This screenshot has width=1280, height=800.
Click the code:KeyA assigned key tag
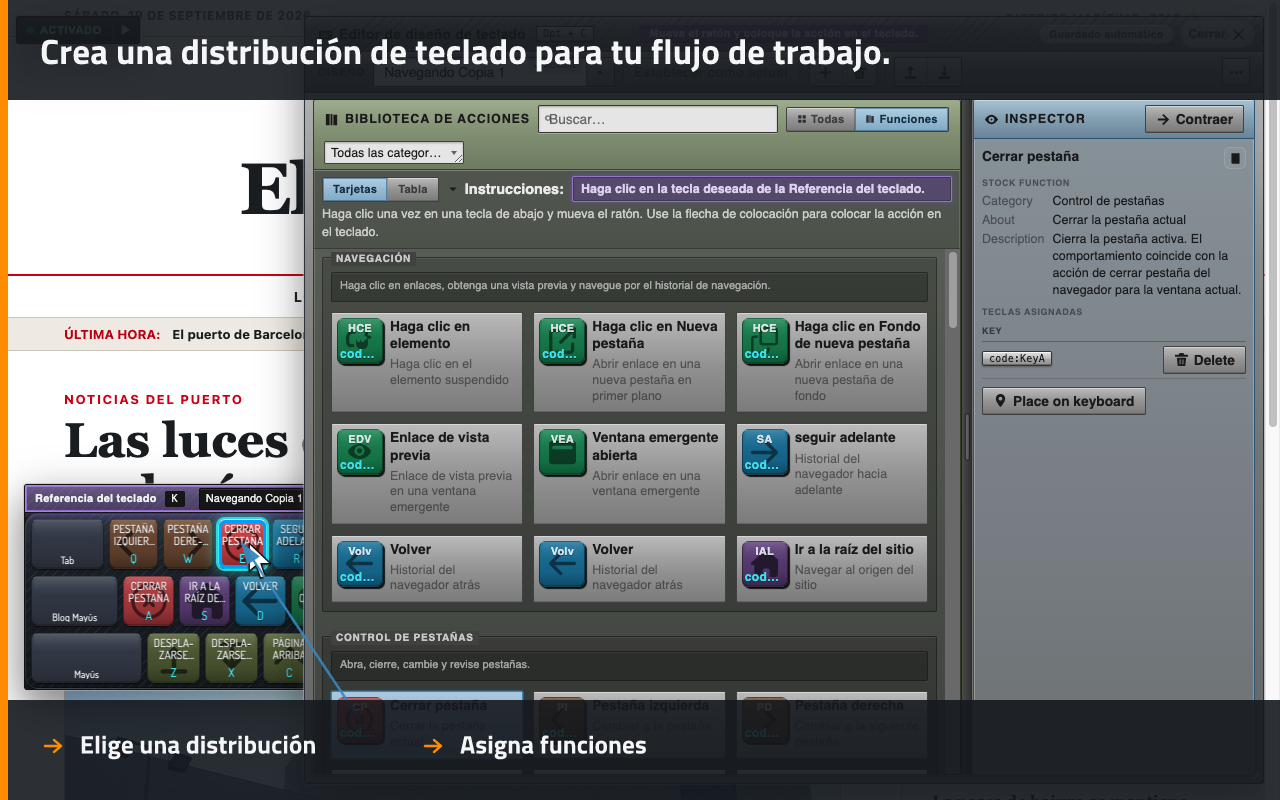[1016, 359]
